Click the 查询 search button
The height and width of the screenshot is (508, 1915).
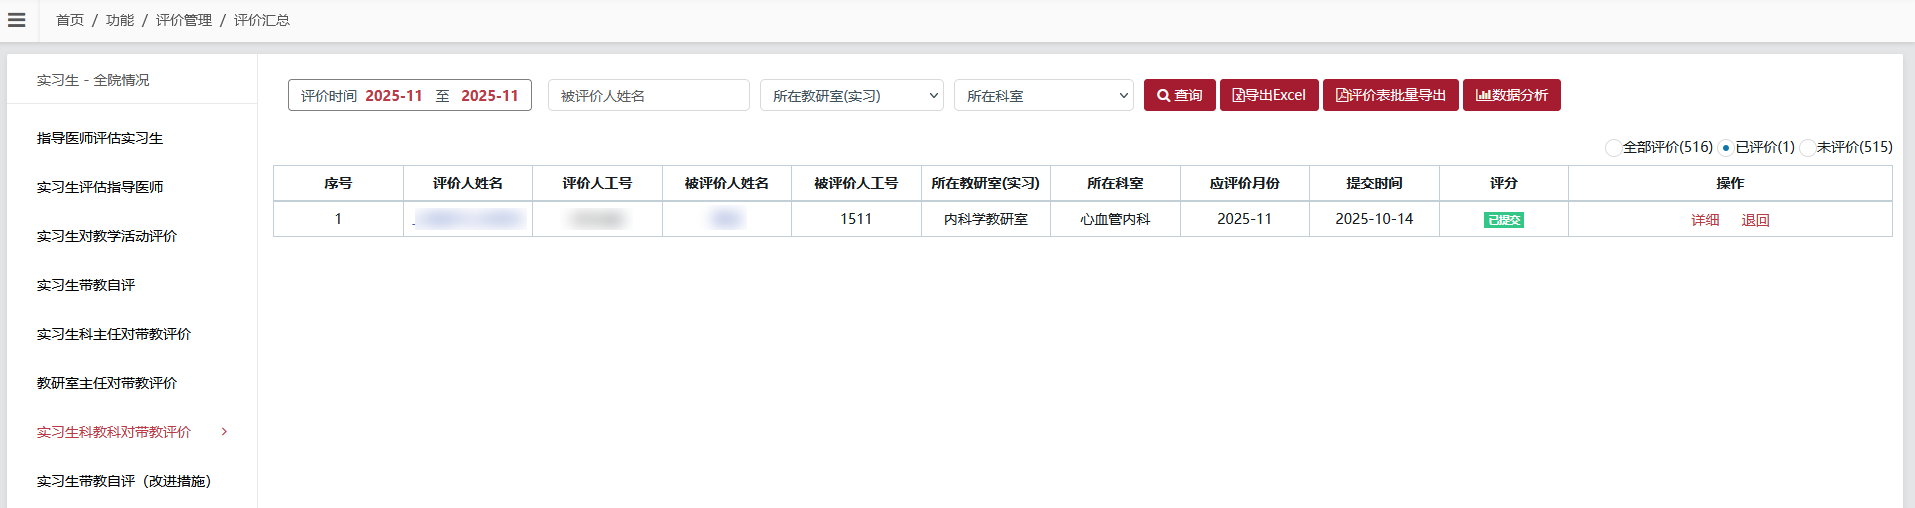[1180, 95]
